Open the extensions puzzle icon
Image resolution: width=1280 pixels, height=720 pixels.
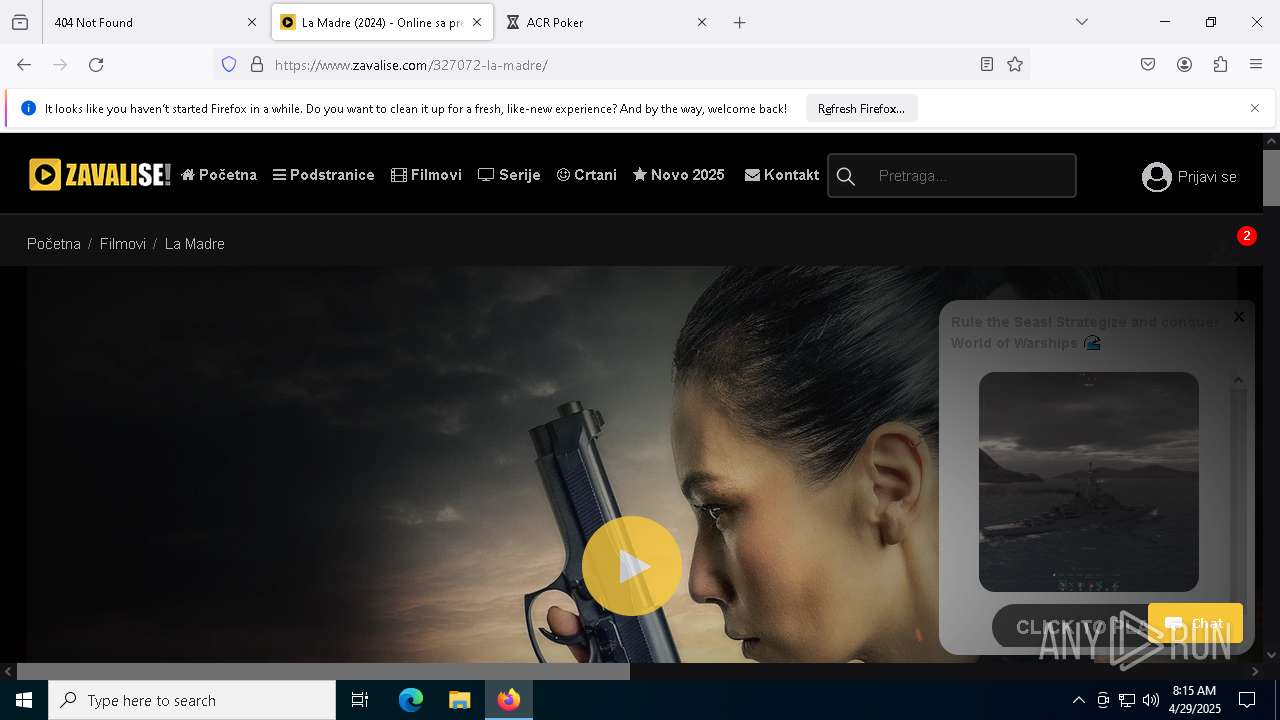(1220, 64)
